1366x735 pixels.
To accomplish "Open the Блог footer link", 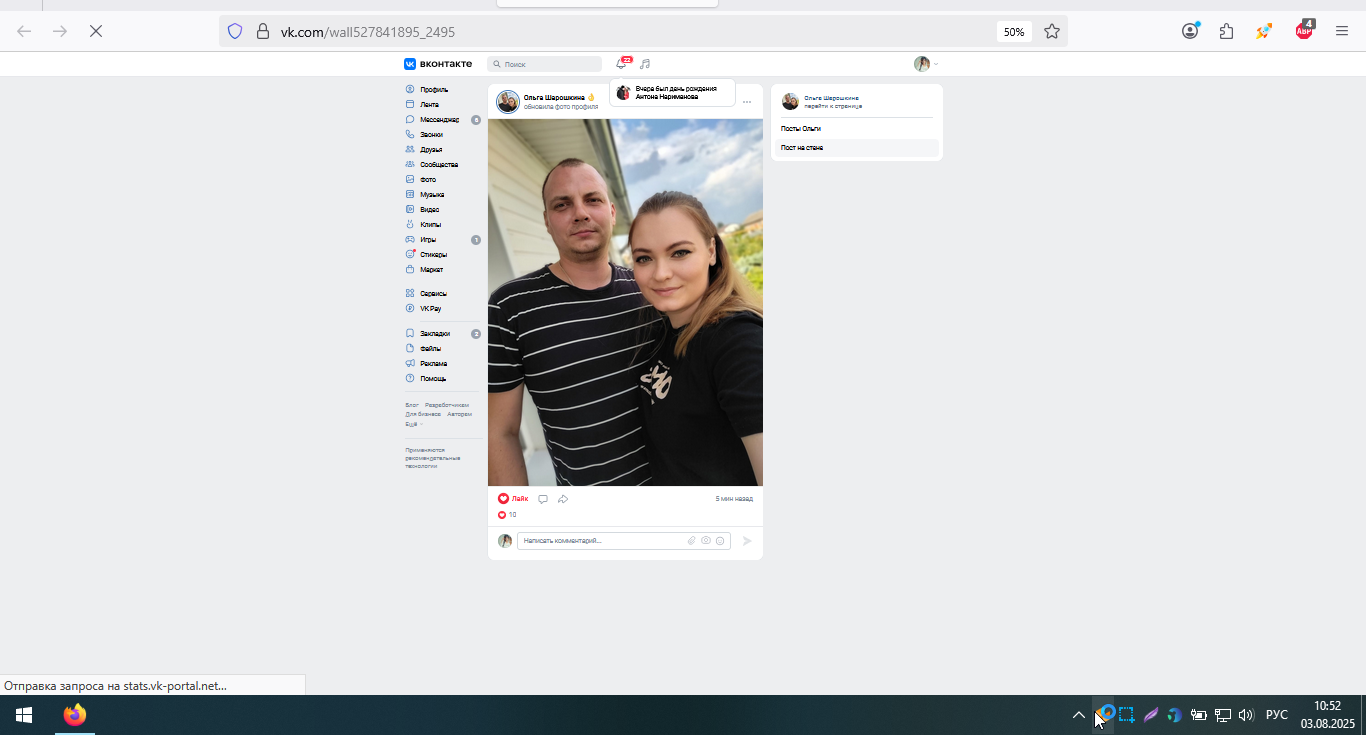I will coord(412,405).
